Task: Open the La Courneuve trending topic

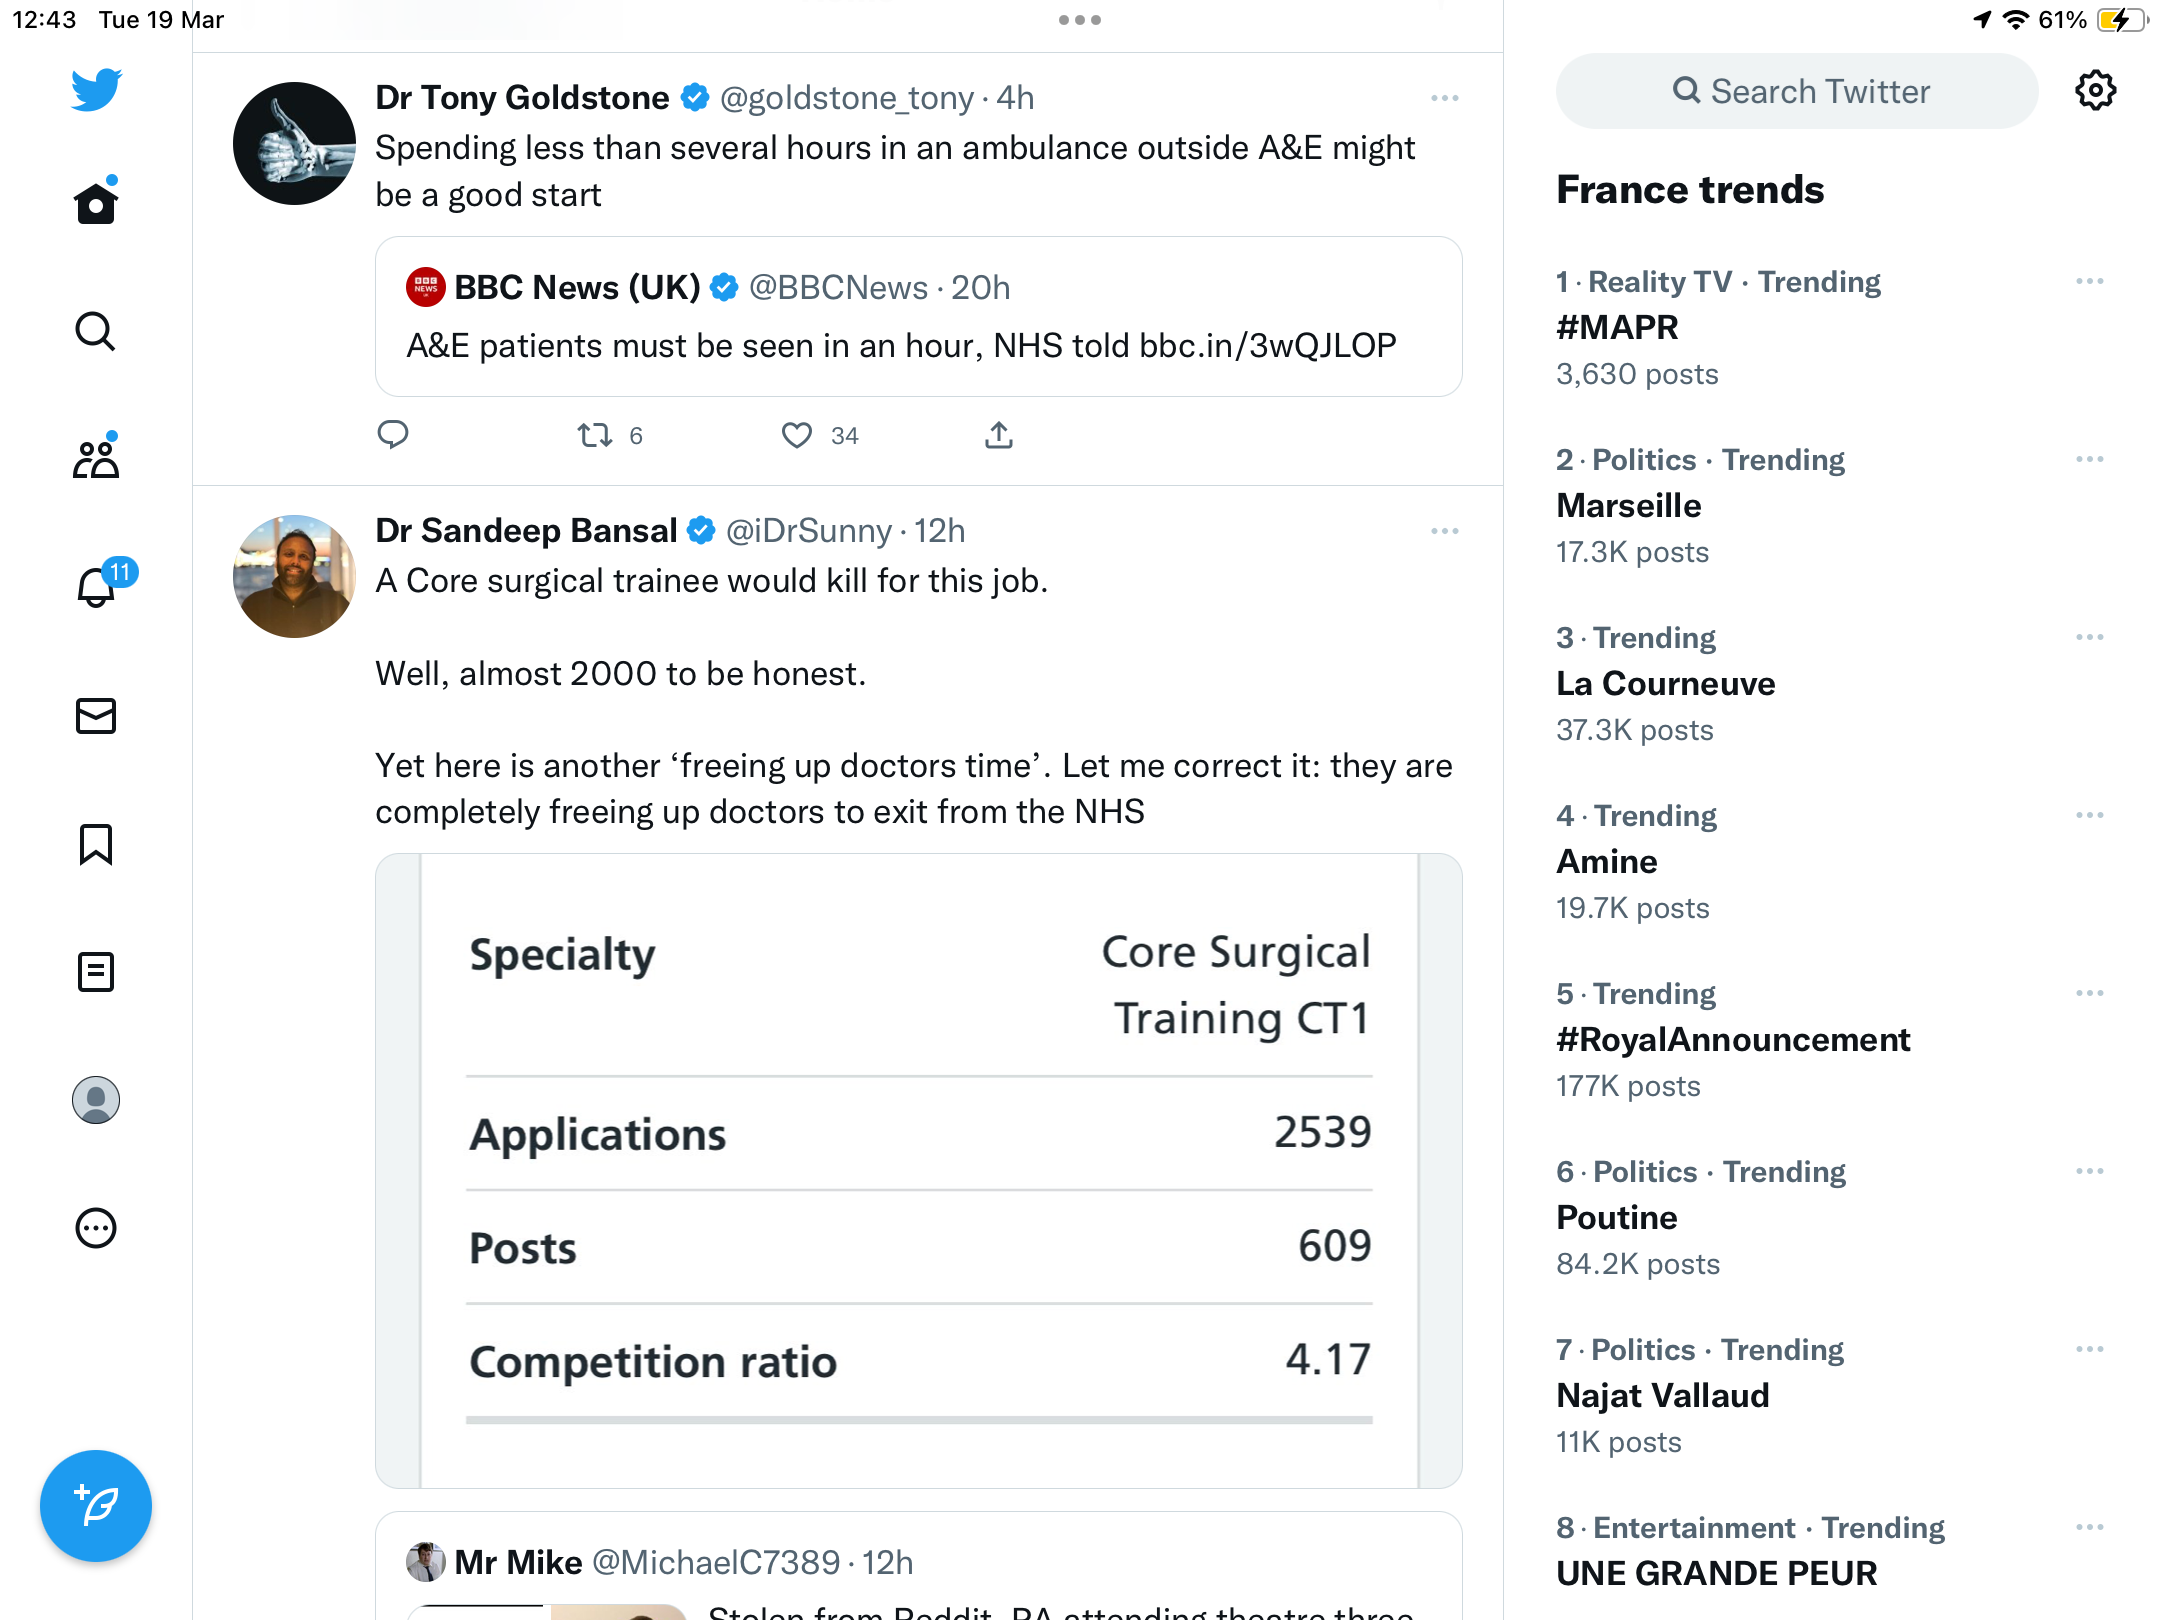Action: point(1666,683)
